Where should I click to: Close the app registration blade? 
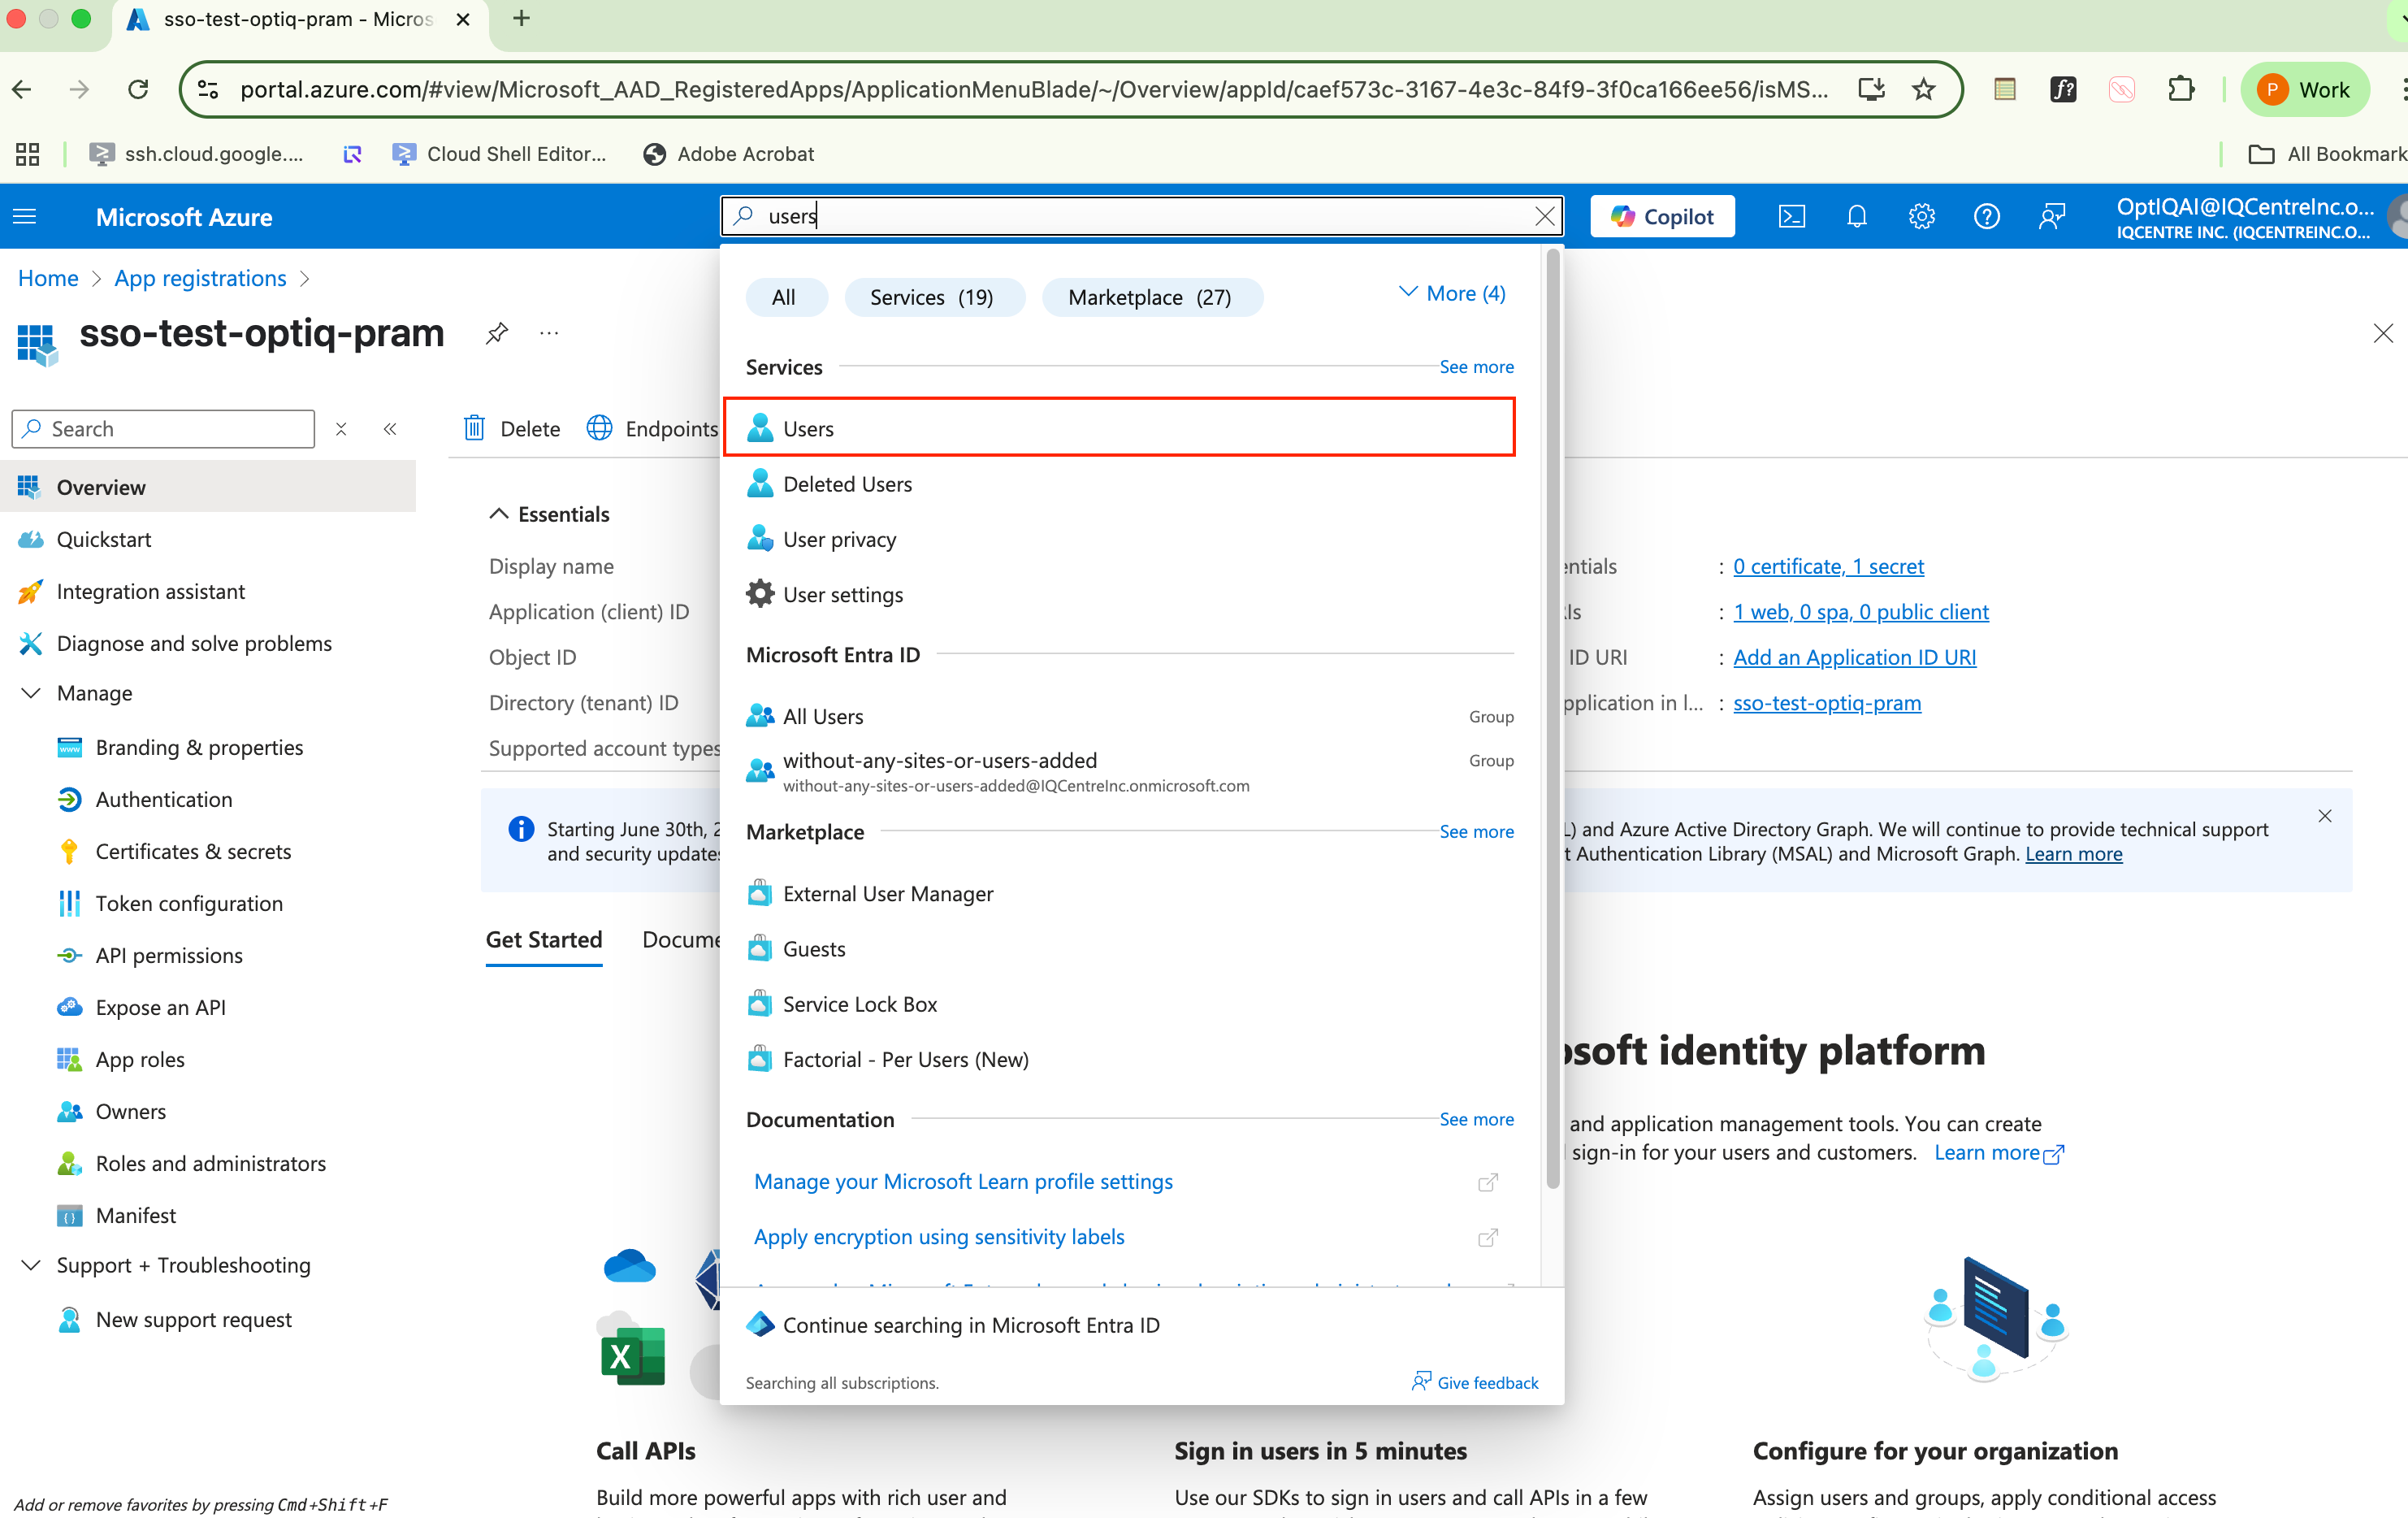(2383, 333)
